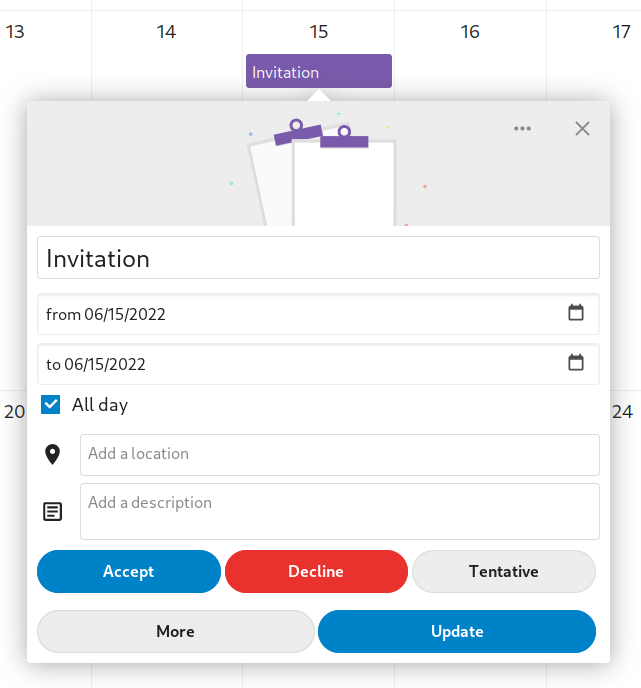Select the purple Invitation event on day 15
Screen dimensions: 641x688
(318, 72)
